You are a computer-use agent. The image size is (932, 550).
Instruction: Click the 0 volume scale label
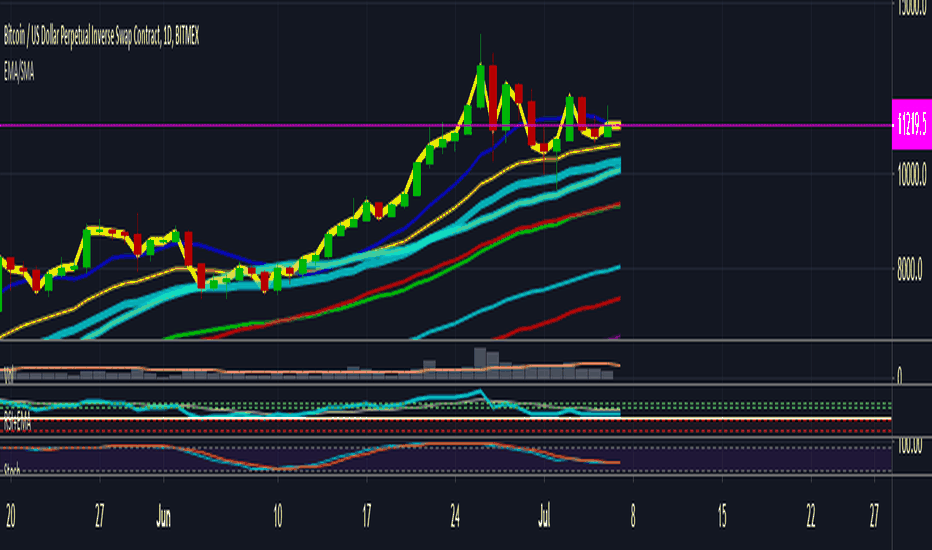pos(899,375)
